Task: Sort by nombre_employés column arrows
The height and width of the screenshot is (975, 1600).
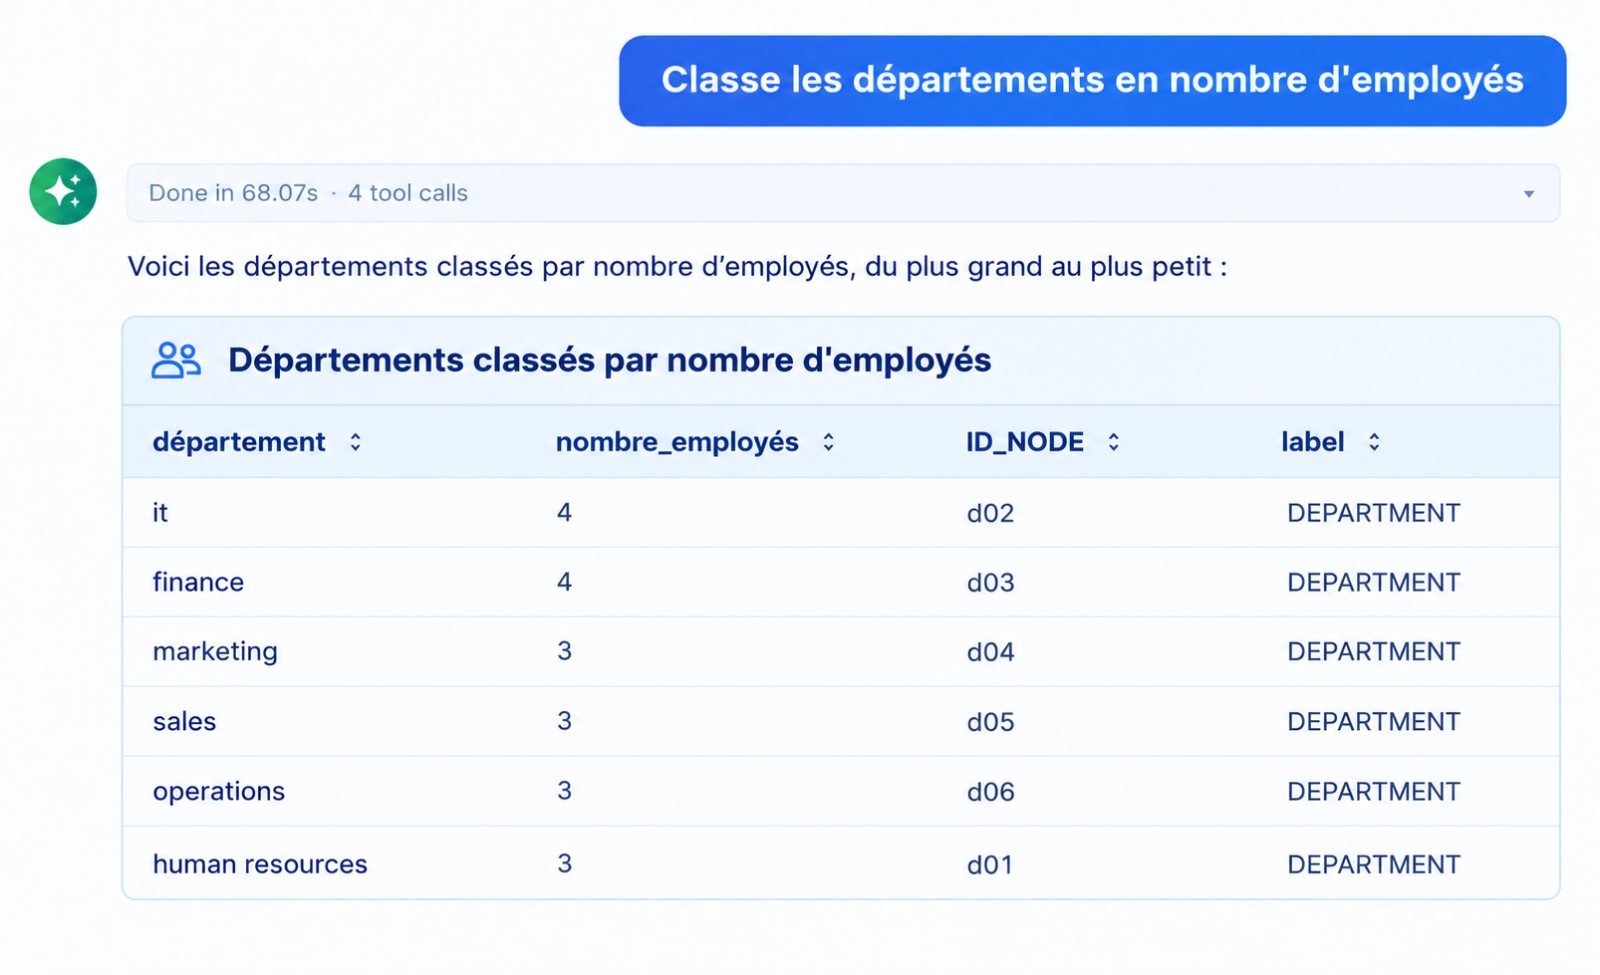Action: [828, 442]
